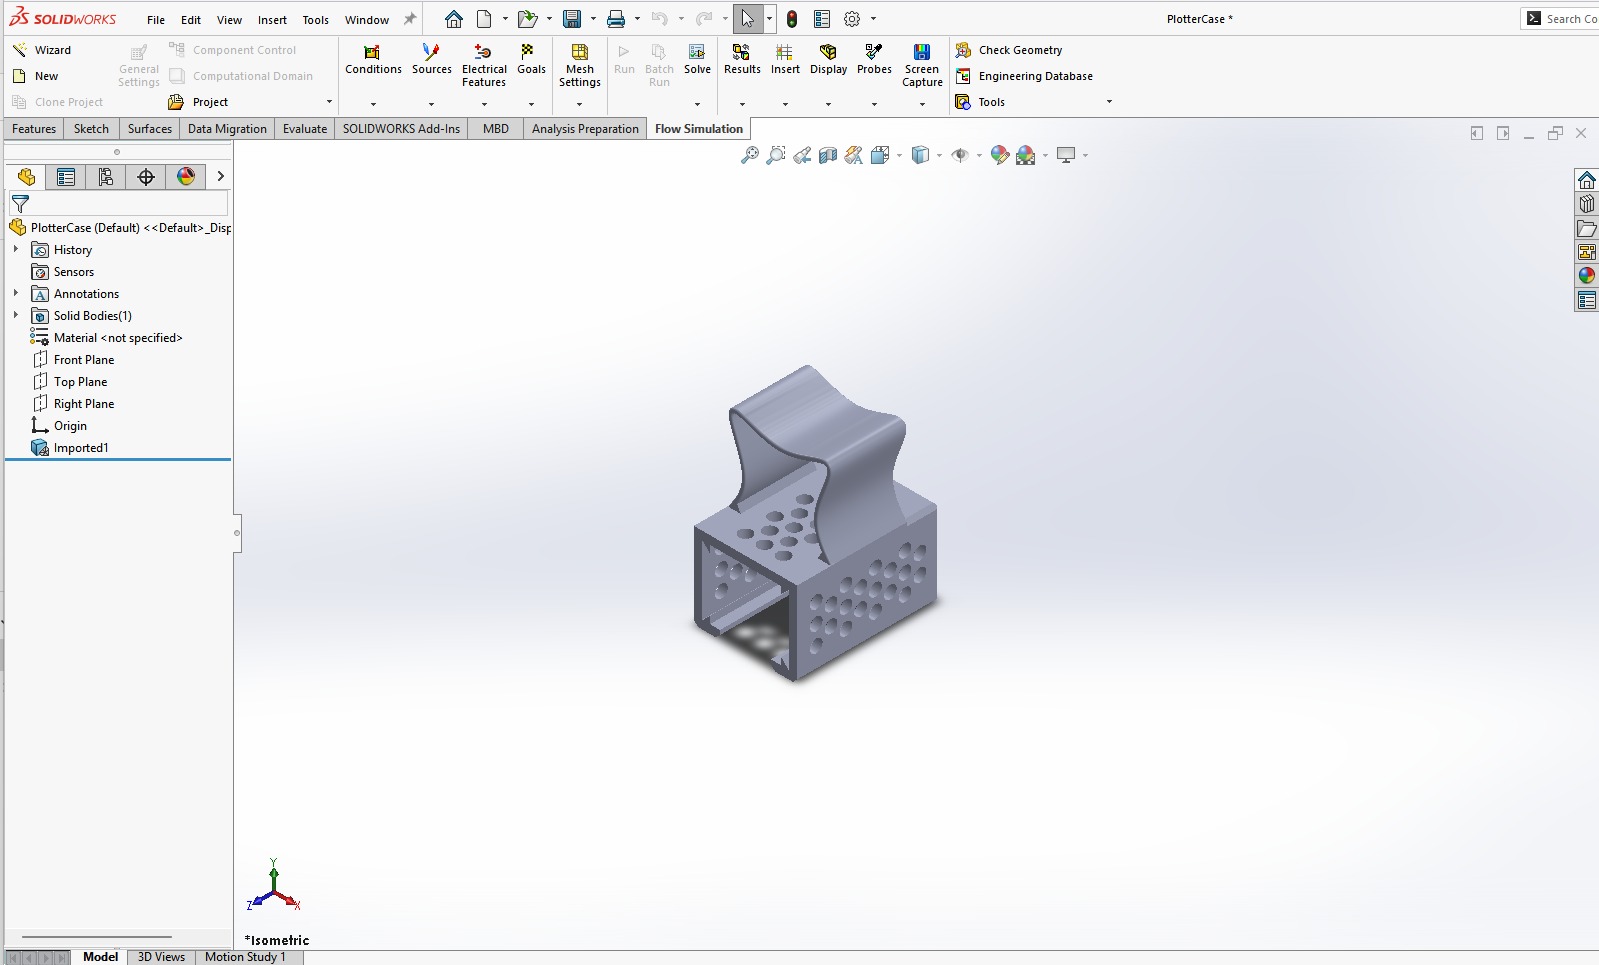Toggle the feature tree filter
Screen dimensions: 1599x965
[x=20, y=204]
